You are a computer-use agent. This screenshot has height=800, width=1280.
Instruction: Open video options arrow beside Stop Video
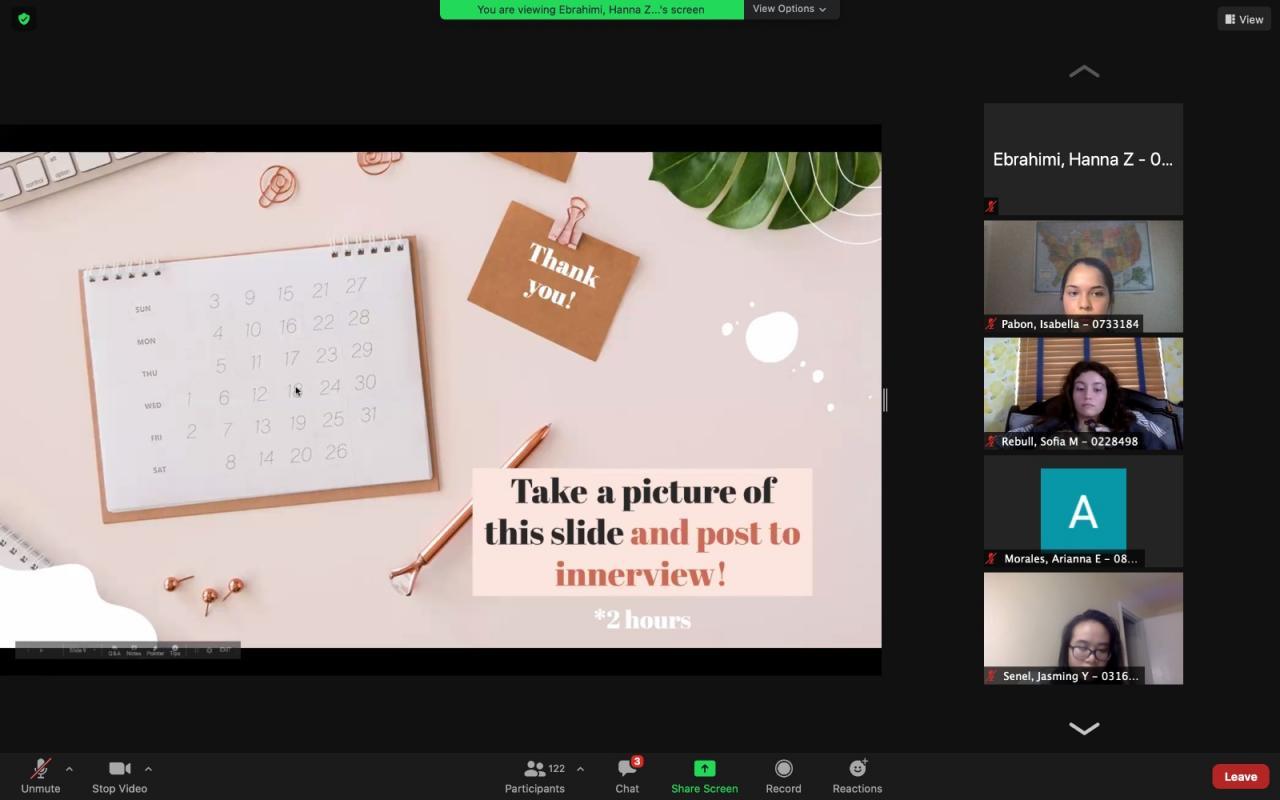[x=148, y=769]
